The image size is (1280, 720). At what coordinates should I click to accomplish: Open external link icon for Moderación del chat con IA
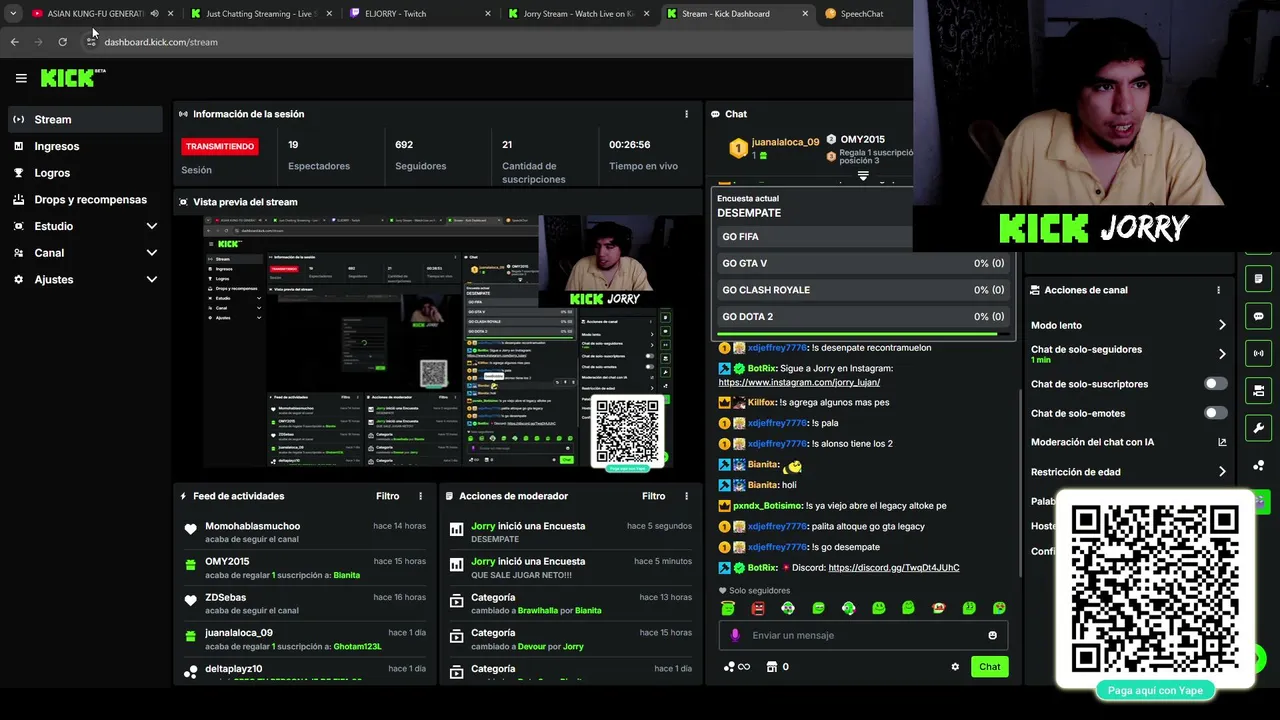click(x=1222, y=442)
